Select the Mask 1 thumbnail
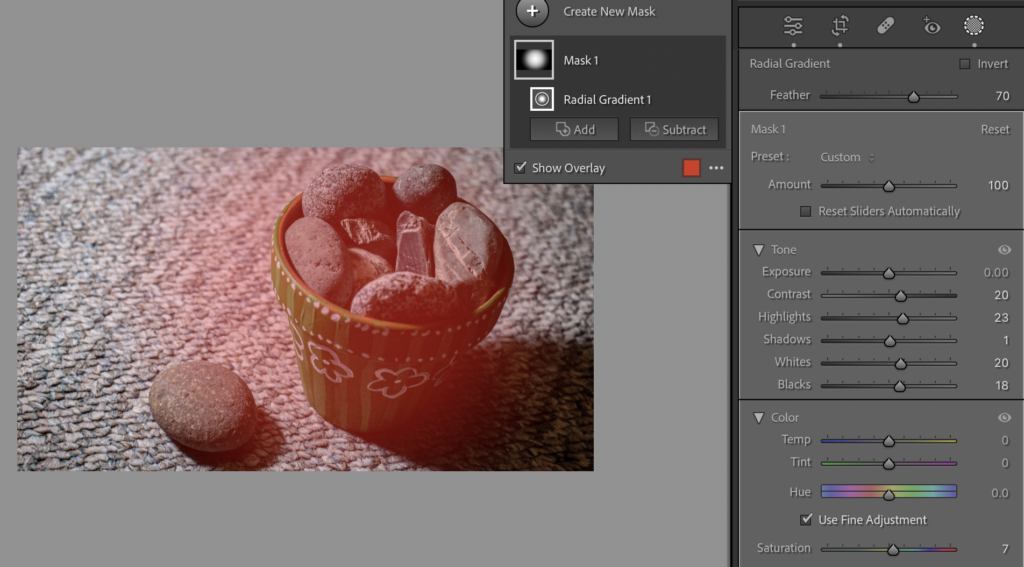The width and height of the screenshot is (1024, 567). [534, 59]
